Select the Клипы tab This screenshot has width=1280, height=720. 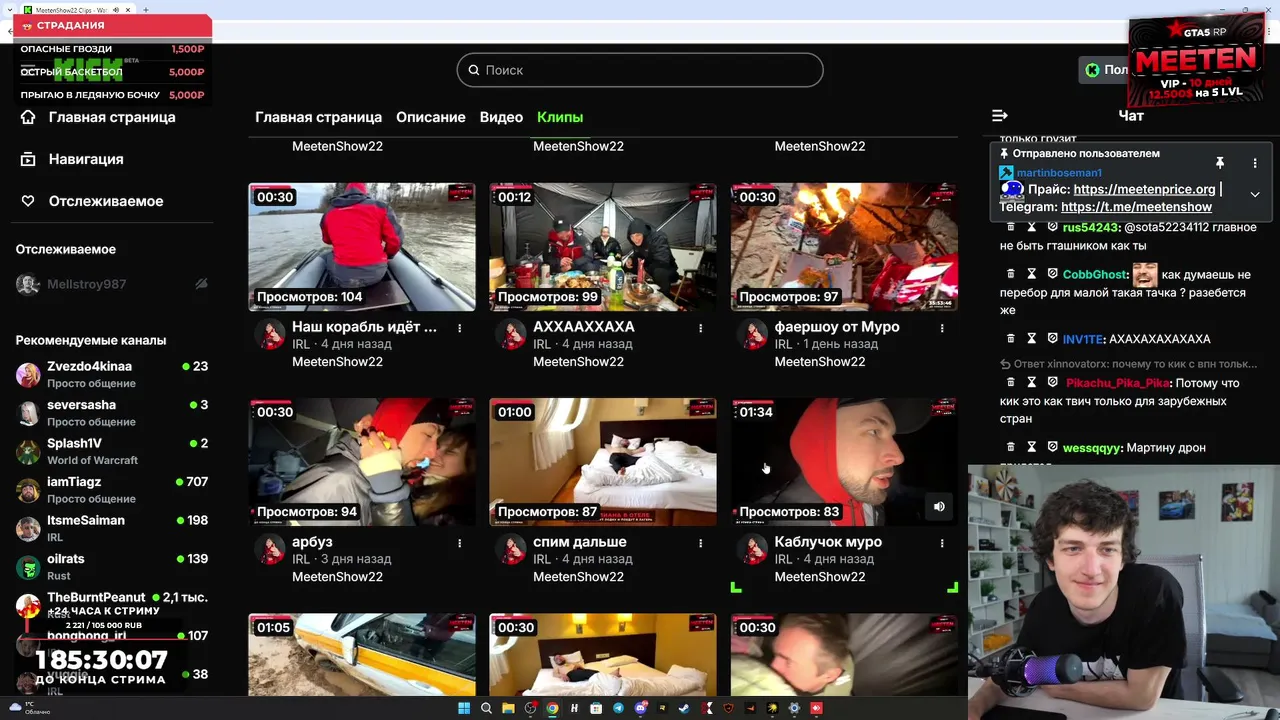[x=560, y=117]
